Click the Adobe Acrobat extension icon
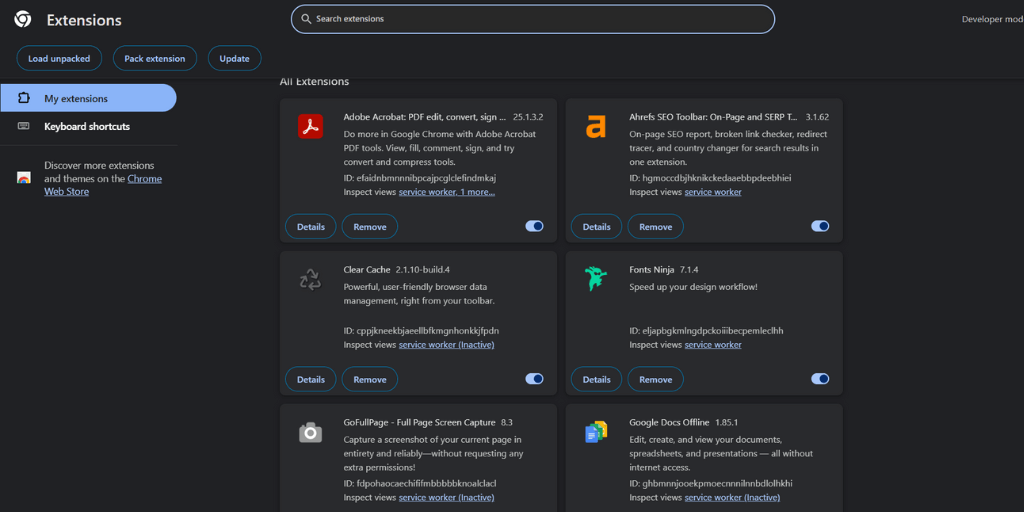The image size is (1024, 512). pos(311,126)
